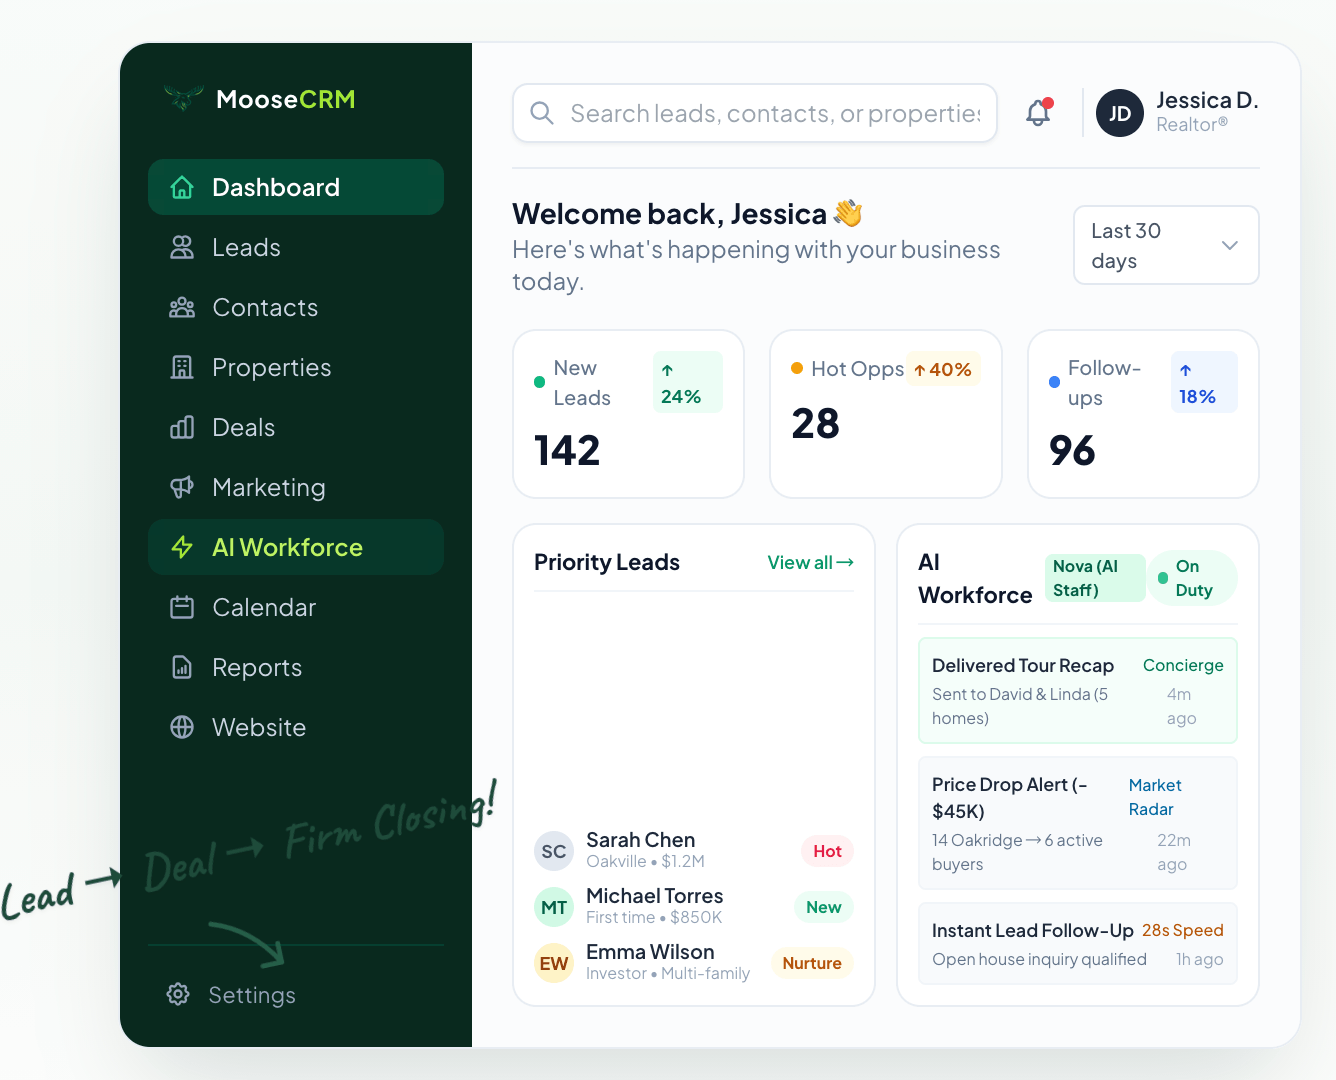Click the Jessica D. profile name

[1207, 100]
